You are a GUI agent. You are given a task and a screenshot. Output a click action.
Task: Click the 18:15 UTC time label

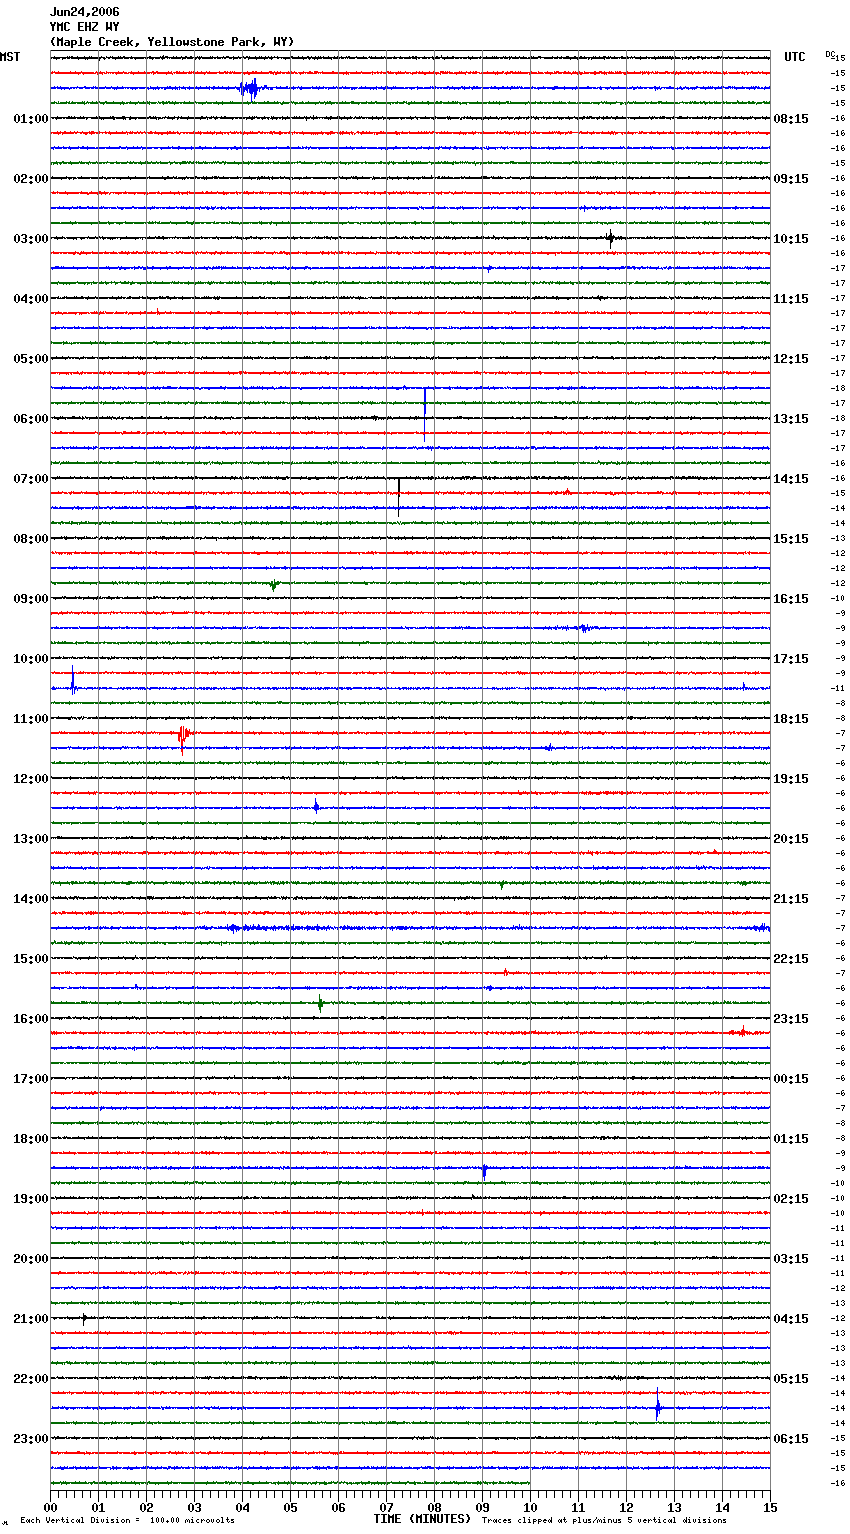pyautogui.click(x=791, y=719)
